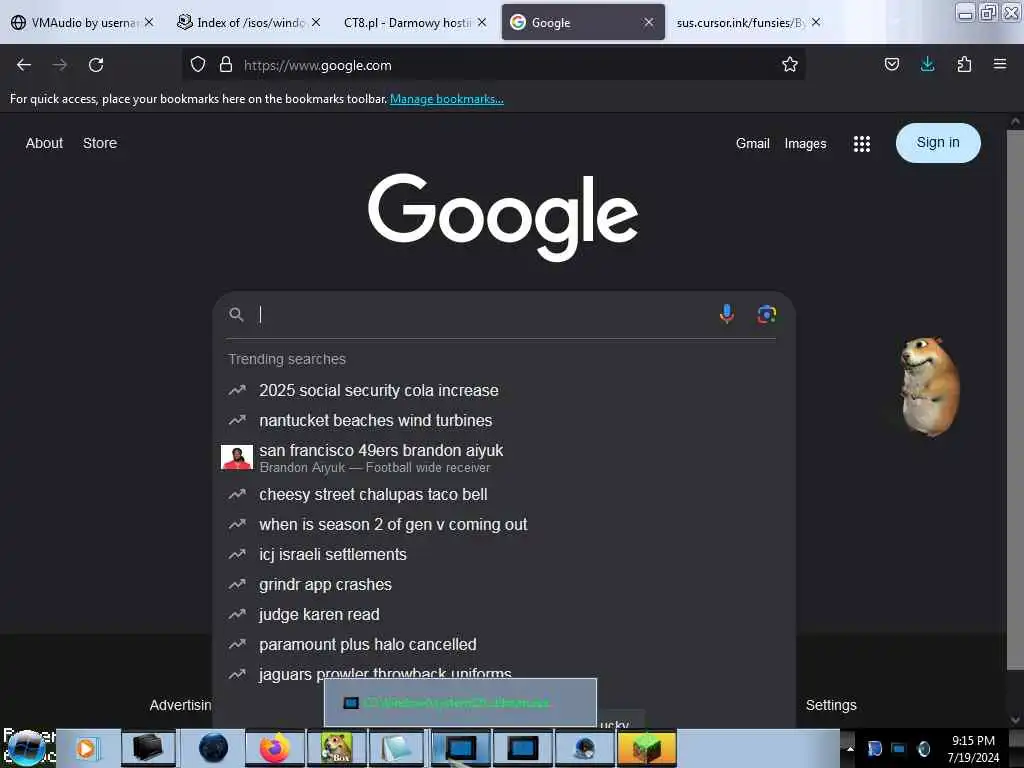
Task: Search by image with Google Lens
Action: click(766, 314)
